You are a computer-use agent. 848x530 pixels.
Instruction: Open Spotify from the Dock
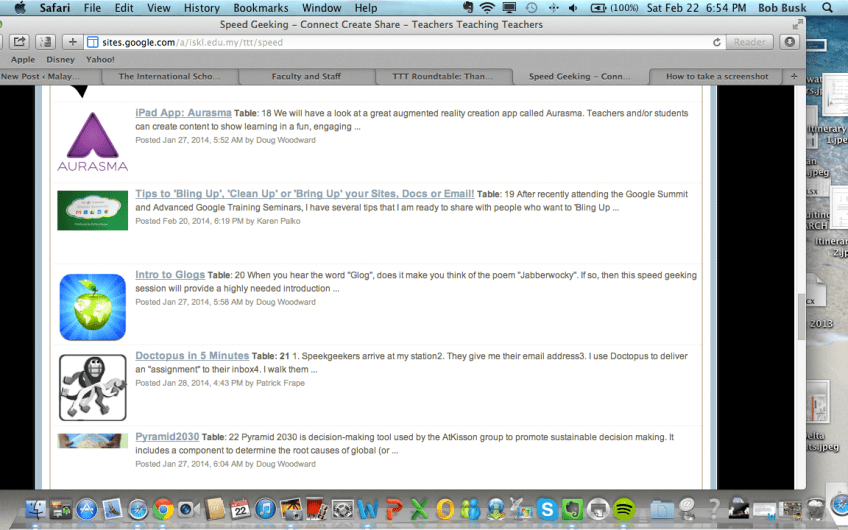[x=624, y=509]
